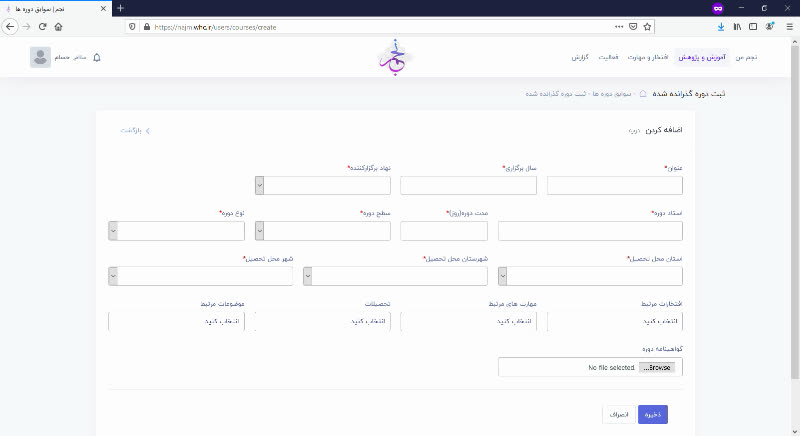Click the اضافه کردن heading
This screenshot has width=800, height=436.
[664, 130]
